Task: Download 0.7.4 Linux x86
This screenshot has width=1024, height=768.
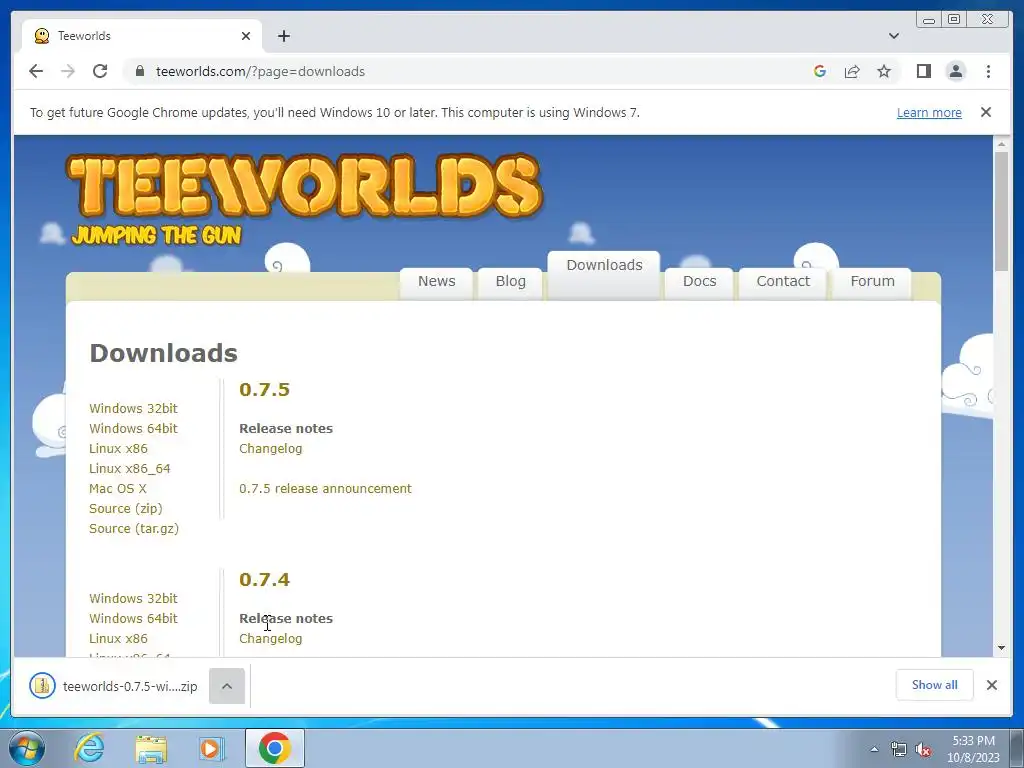Action: pos(118,639)
